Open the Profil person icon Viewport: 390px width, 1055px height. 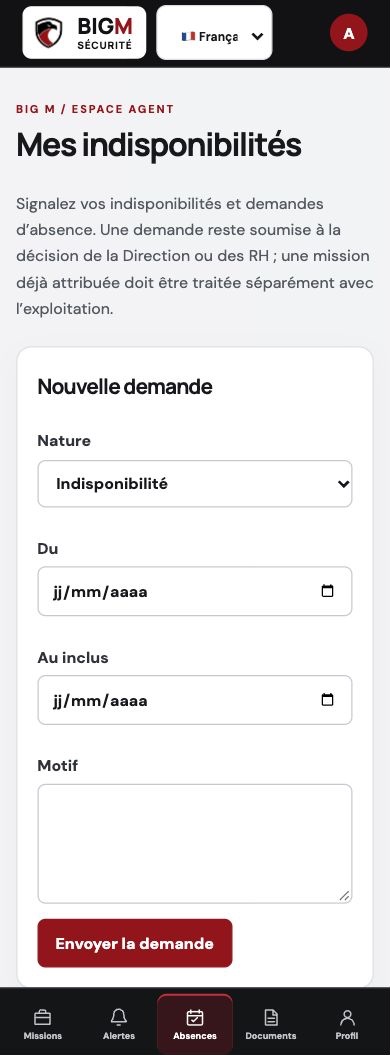point(347,1017)
